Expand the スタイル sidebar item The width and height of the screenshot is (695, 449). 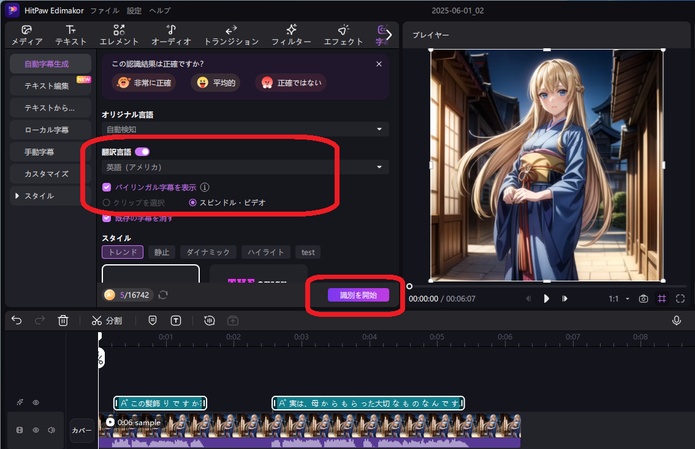click(50, 195)
